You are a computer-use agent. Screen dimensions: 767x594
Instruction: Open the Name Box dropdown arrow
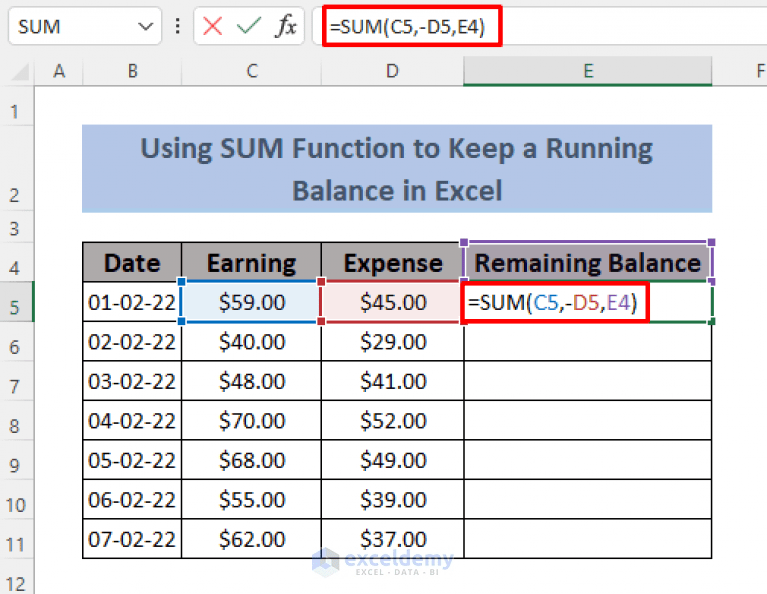(145, 26)
